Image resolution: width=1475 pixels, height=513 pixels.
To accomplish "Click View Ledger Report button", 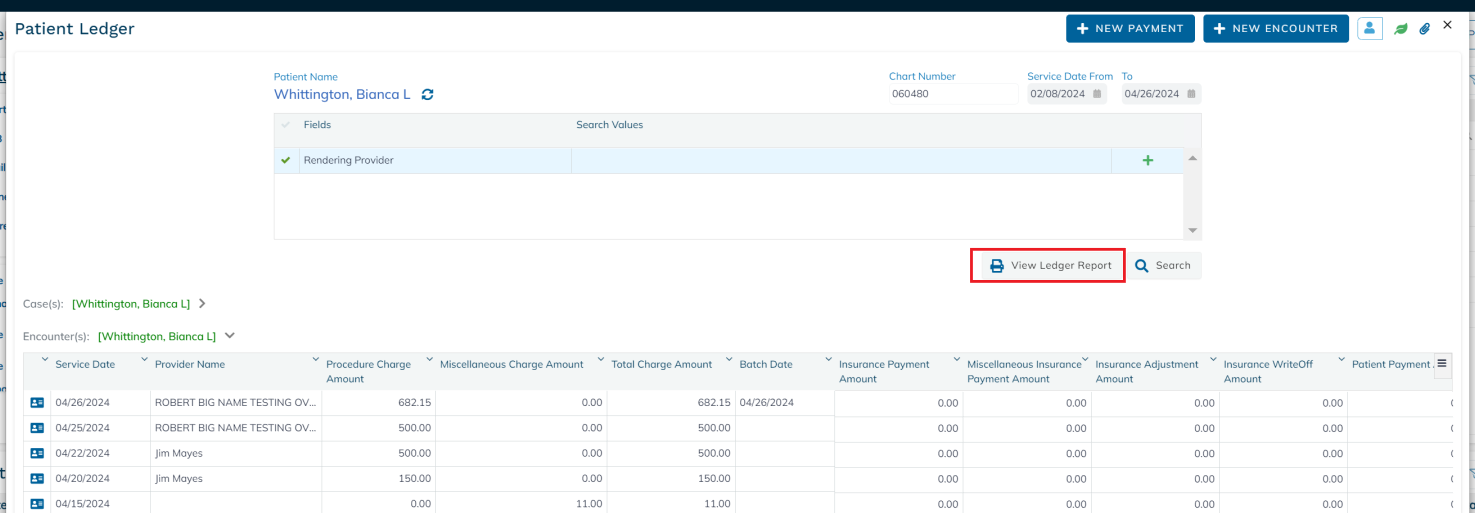I will point(1050,266).
